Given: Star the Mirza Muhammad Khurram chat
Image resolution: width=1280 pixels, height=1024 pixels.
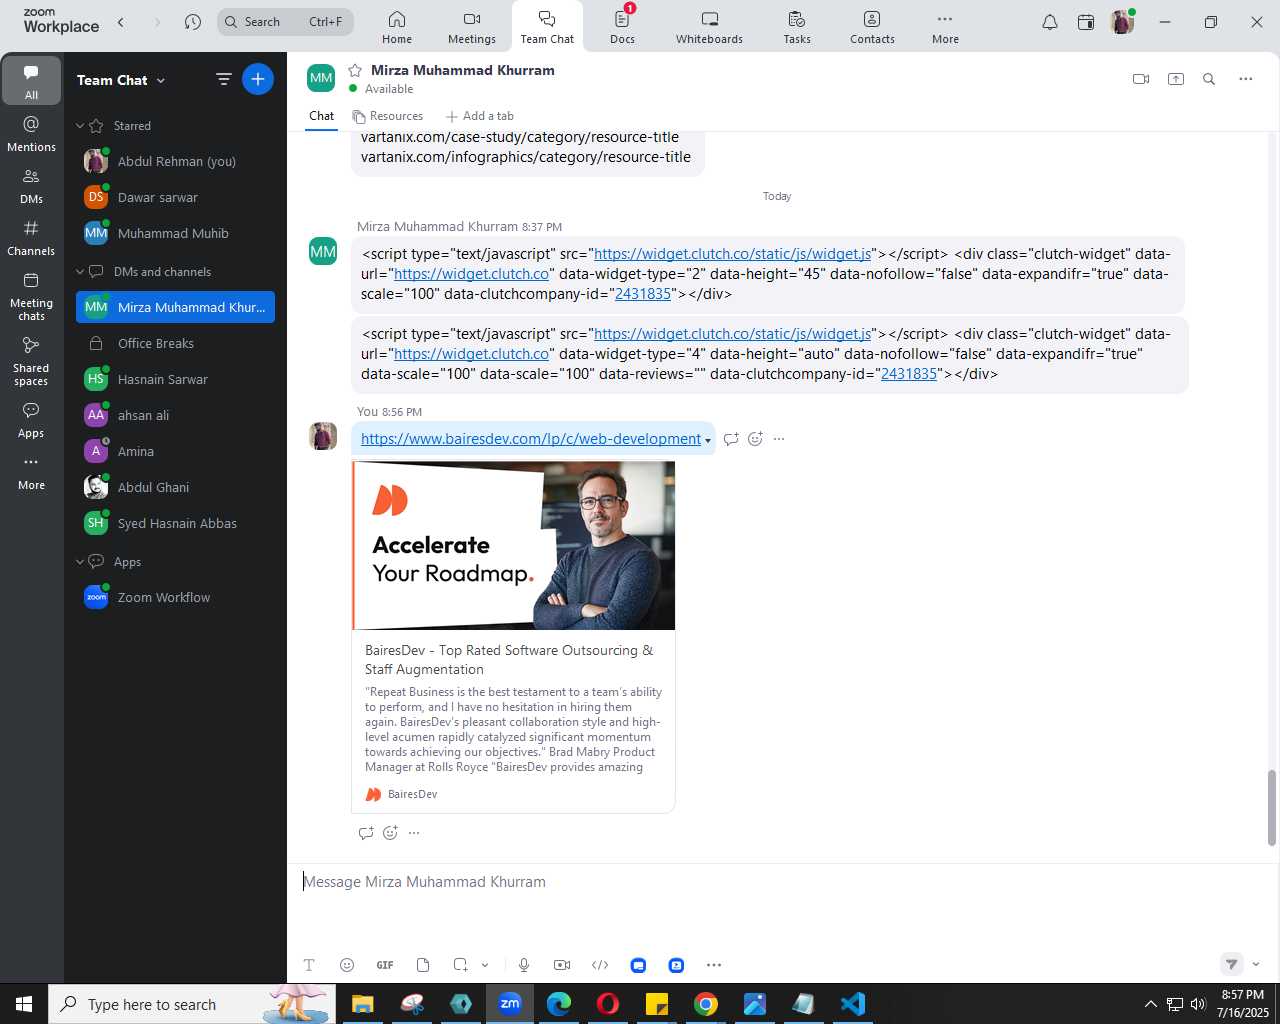Looking at the screenshot, I should (354, 70).
